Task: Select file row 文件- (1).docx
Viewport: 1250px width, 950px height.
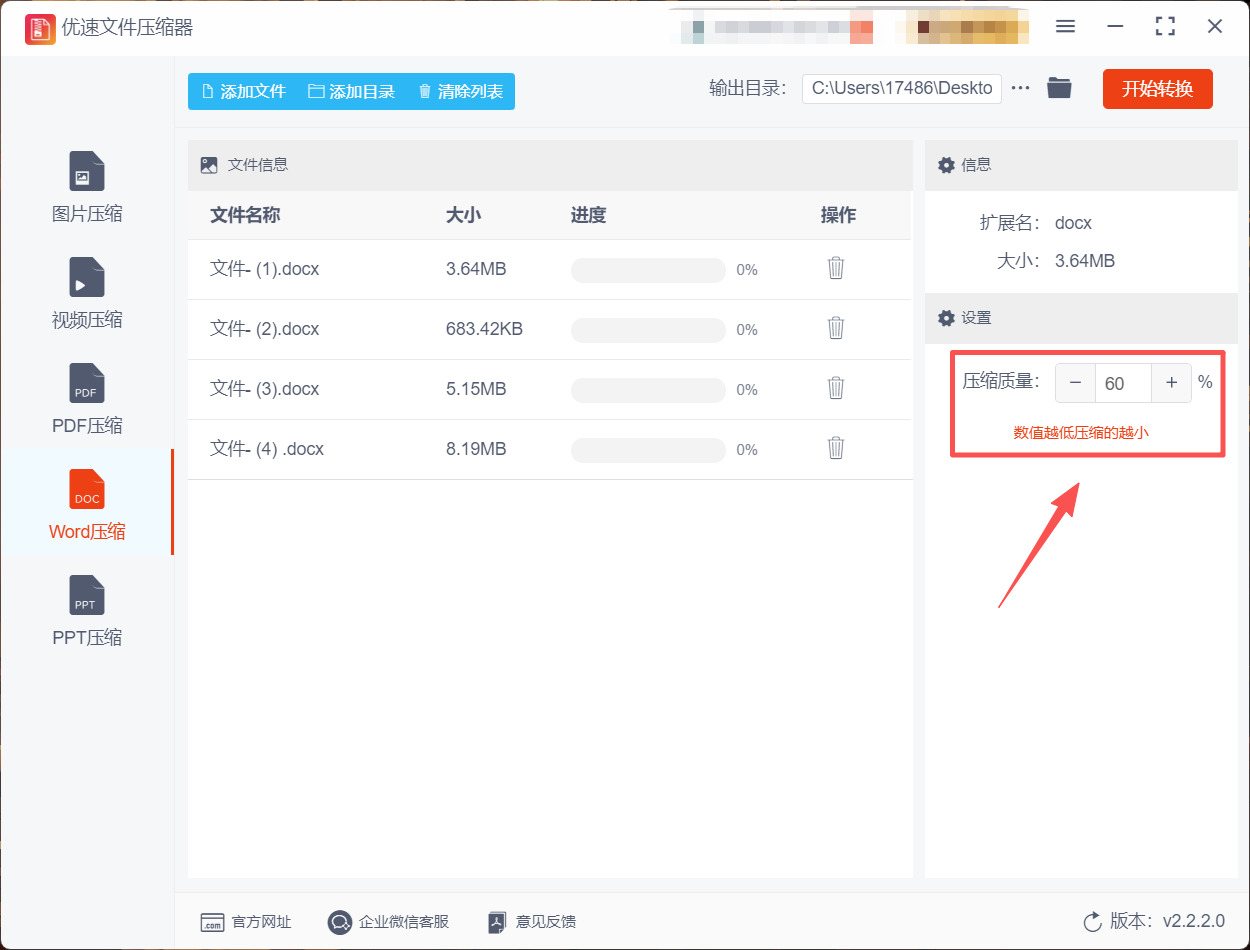Action: click(549, 269)
